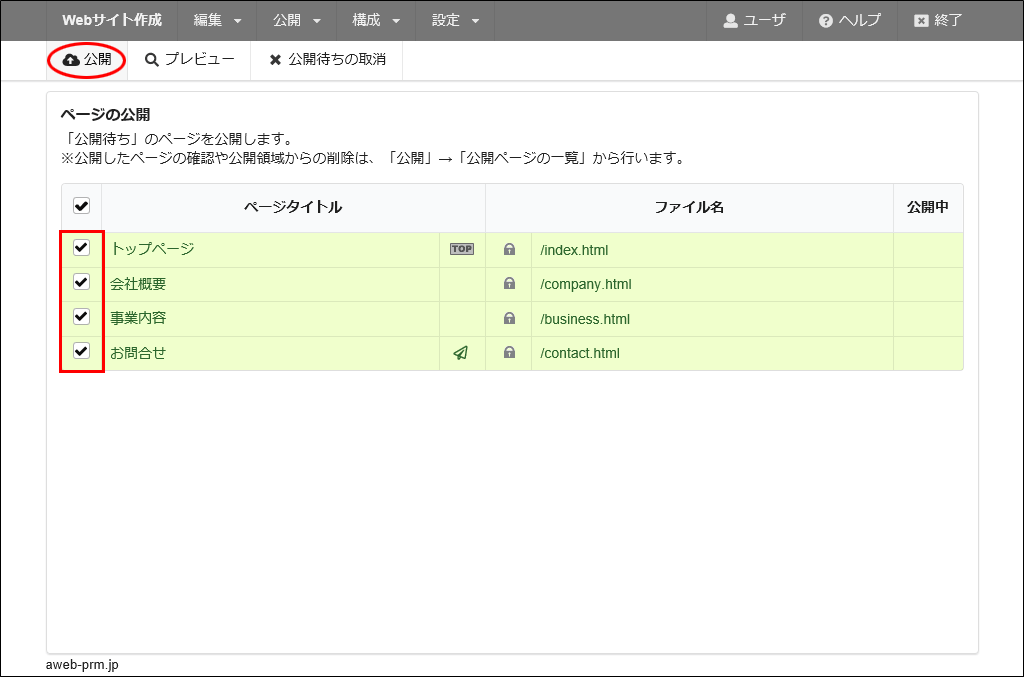This screenshot has height=677, width=1024.
Task: Click the lock icon for /index.html
Action: [x=509, y=250]
